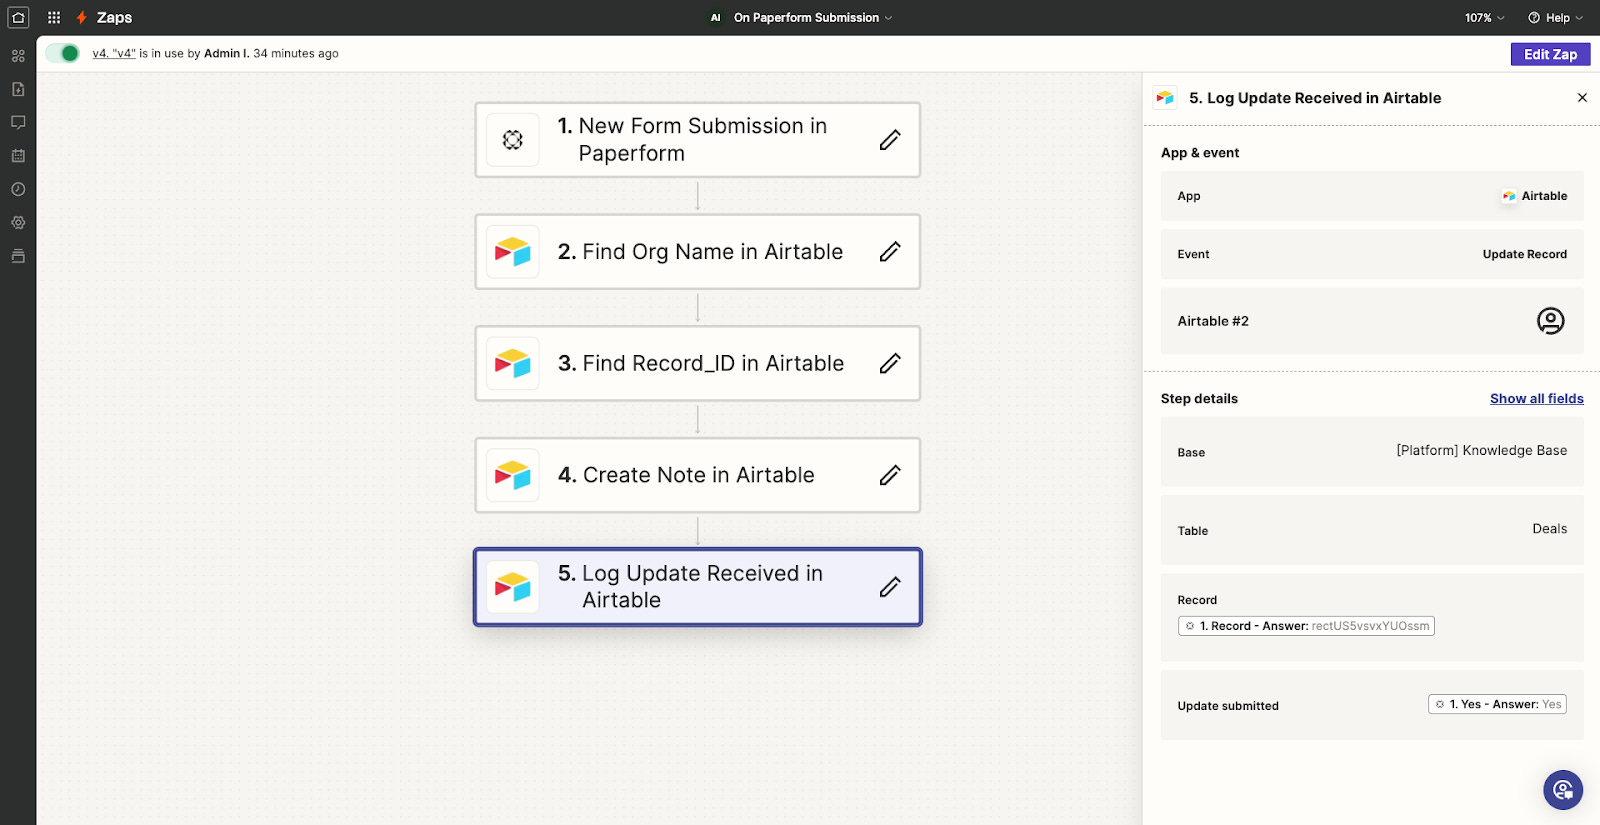Screen dimensions: 1600x825
Task: Click the Show all fields link
Action: point(1536,398)
